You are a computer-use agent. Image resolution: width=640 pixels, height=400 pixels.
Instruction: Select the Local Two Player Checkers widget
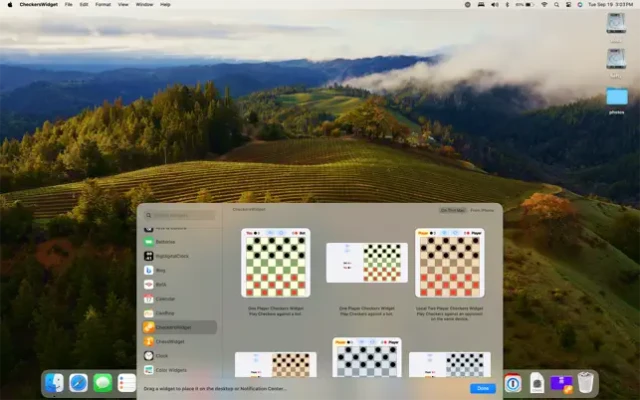(450, 263)
